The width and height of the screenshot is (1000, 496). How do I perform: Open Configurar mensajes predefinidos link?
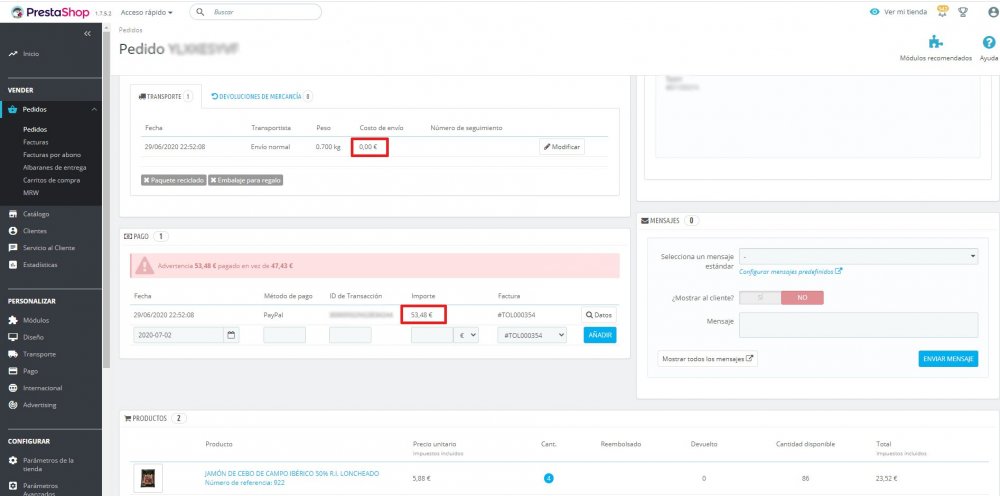coord(791,272)
